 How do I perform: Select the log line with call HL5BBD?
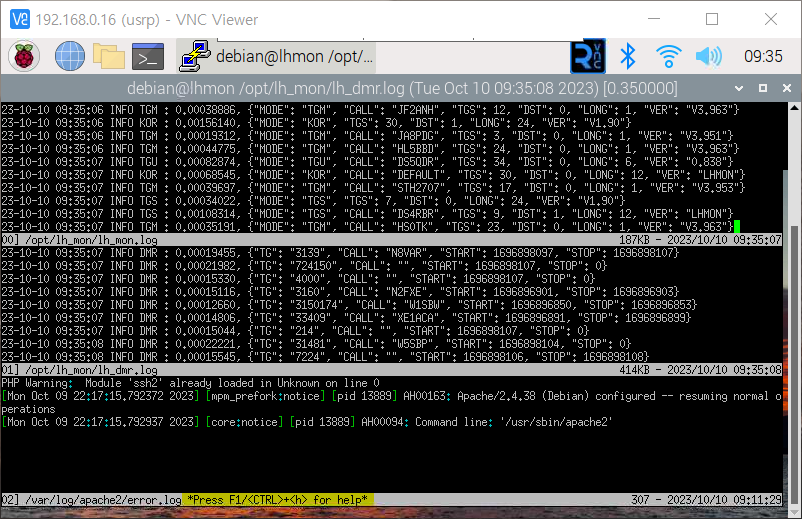click(x=370, y=149)
